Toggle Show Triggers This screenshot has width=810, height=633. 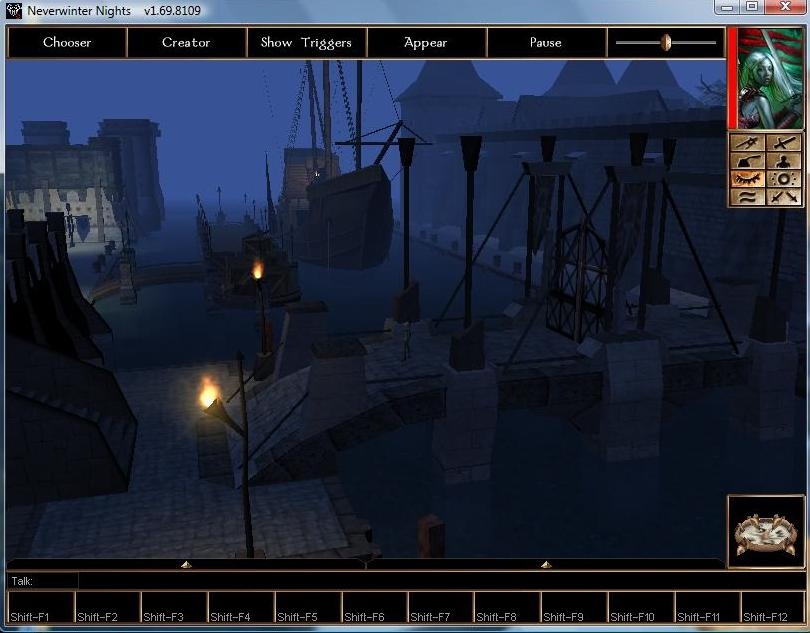(x=306, y=43)
